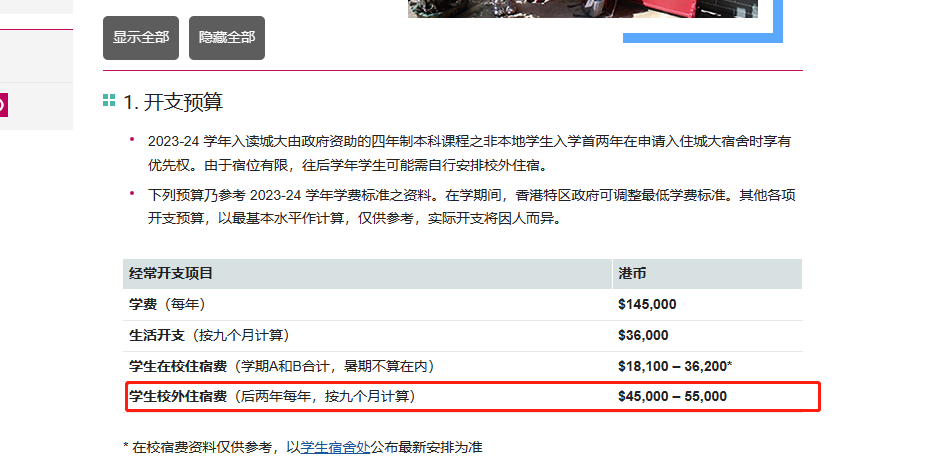Click the 显示全部 button
This screenshot has width=942, height=470.
[141, 37]
